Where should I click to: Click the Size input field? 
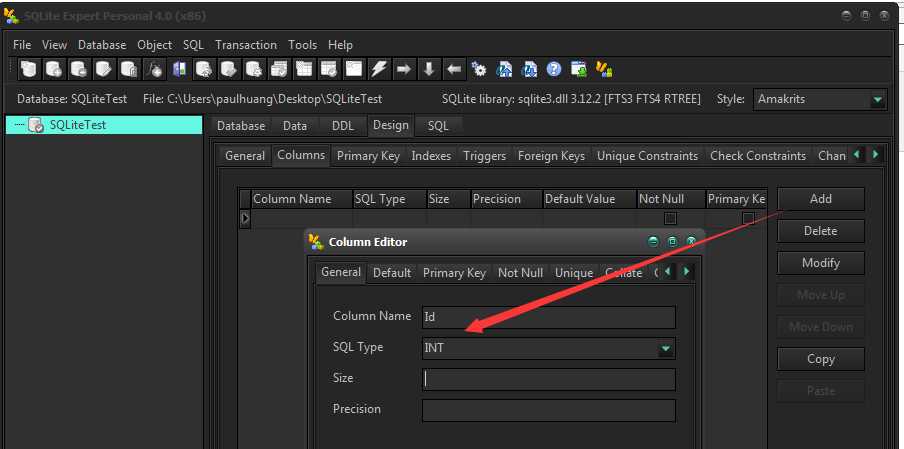click(548, 379)
